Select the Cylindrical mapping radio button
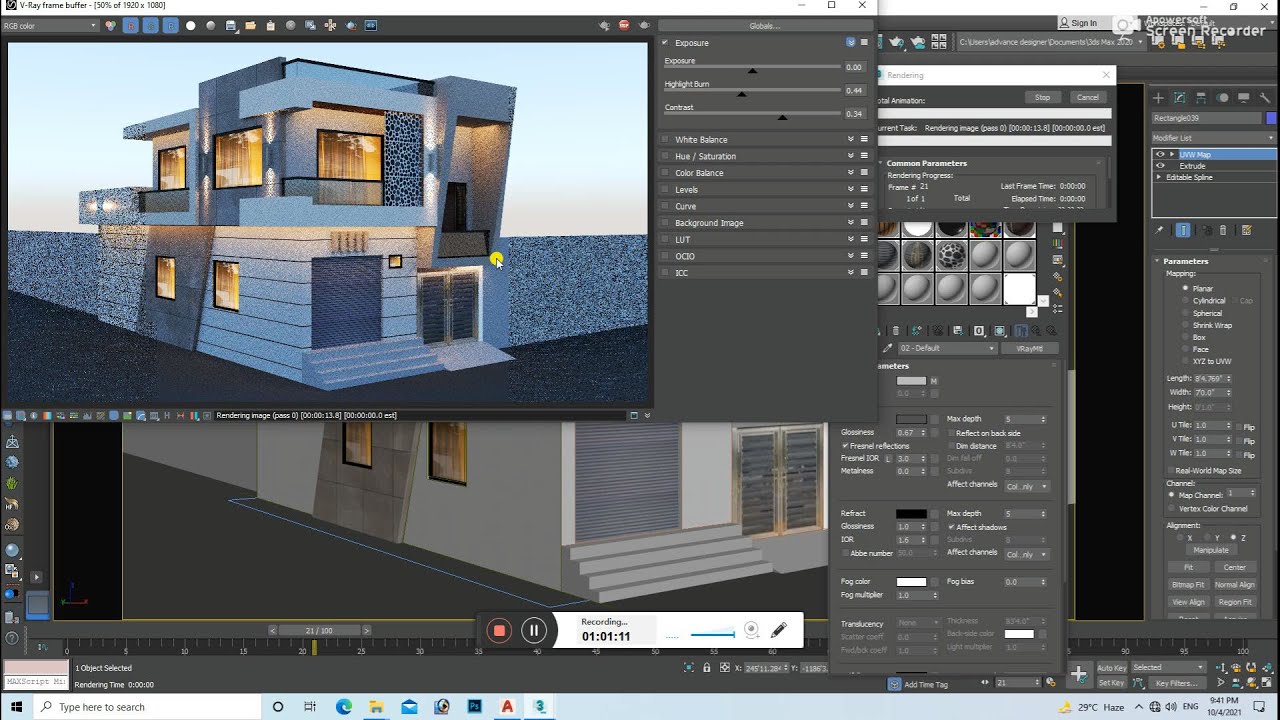This screenshot has height=720, width=1280. pyautogui.click(x=1186, y=300)
